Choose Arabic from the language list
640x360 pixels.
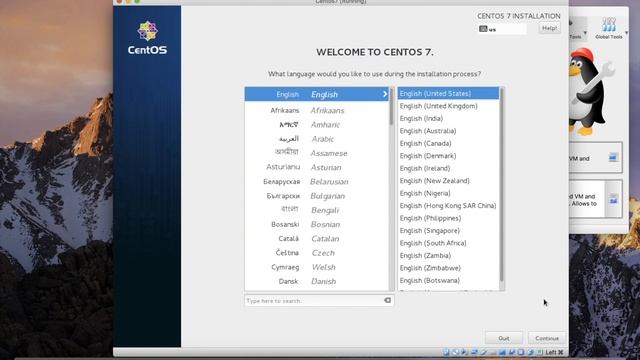pos(317,139)
